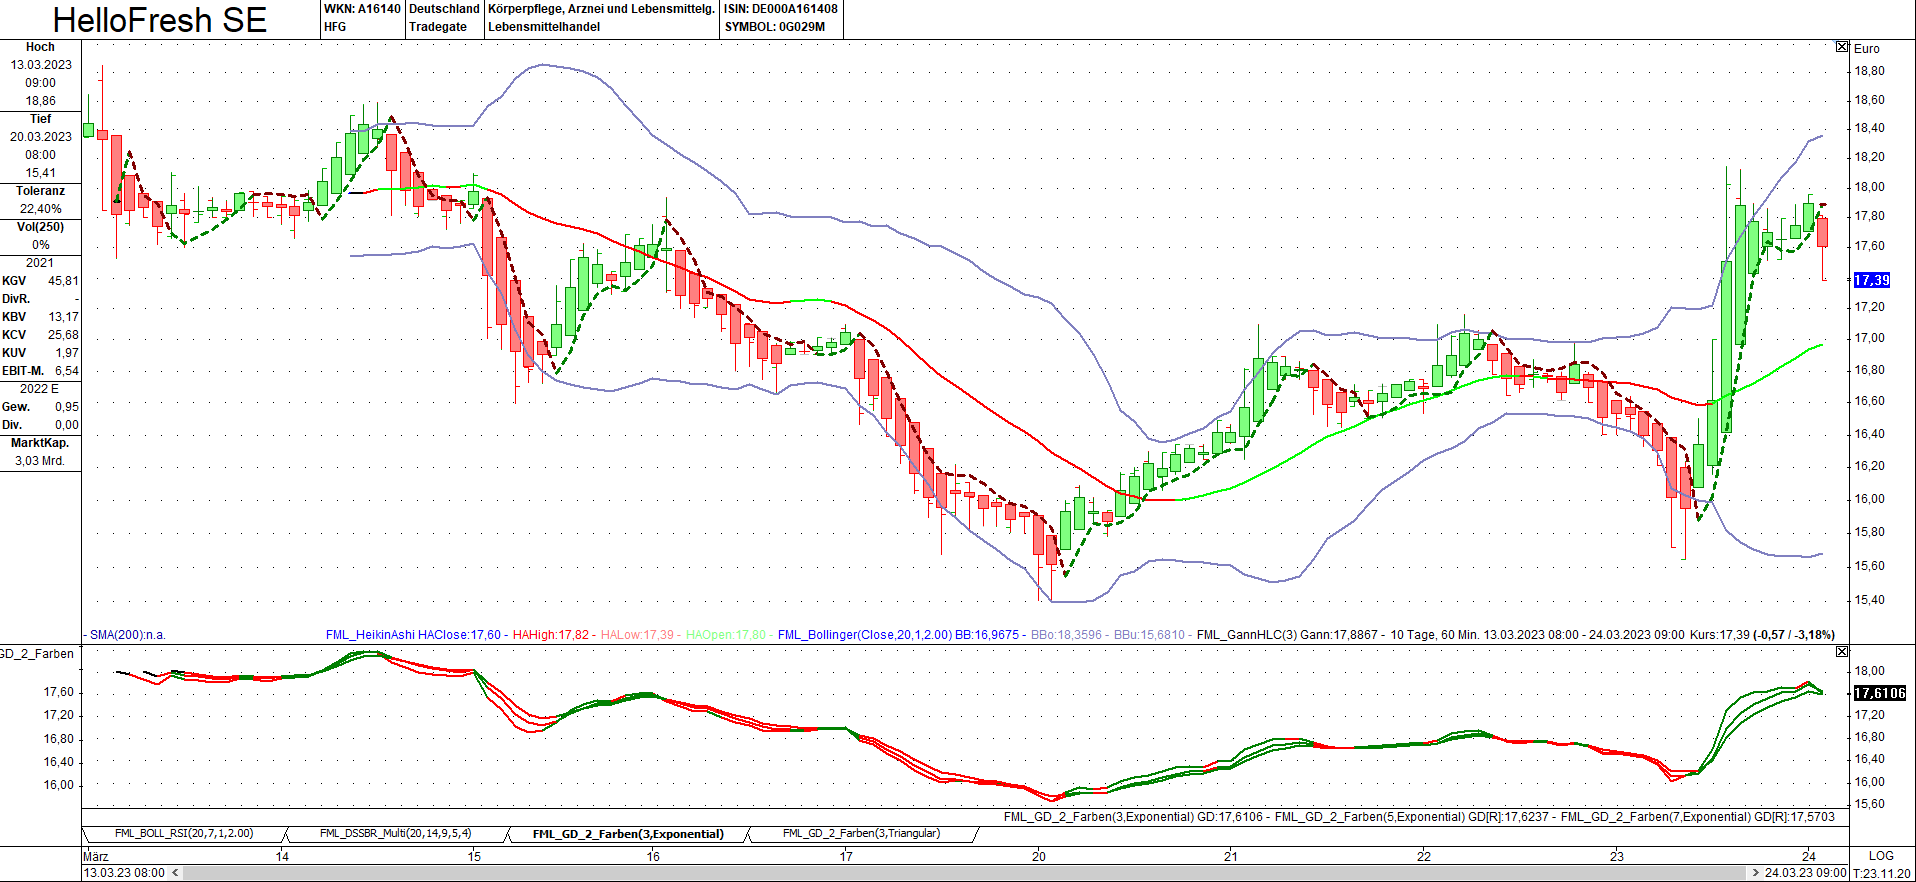This screenshot has height=882, width=1916.
Task: Click the Hoch value 18,86
Action: tap(41, 101)
